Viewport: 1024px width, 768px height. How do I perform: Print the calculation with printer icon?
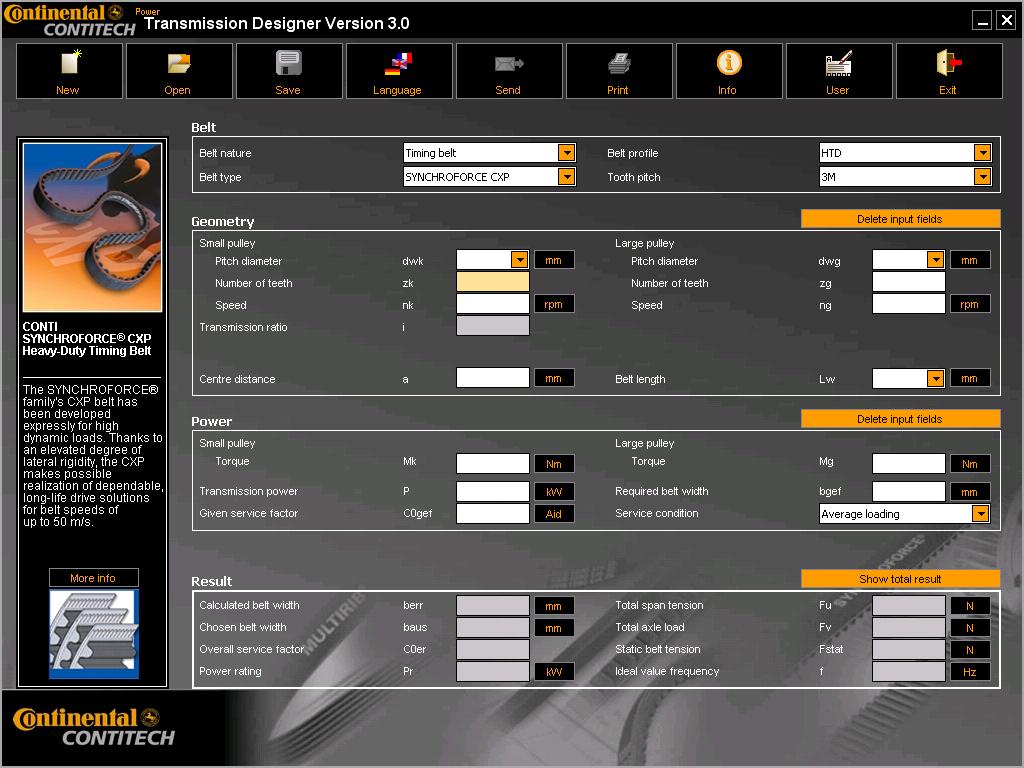[x=619, y=71]
